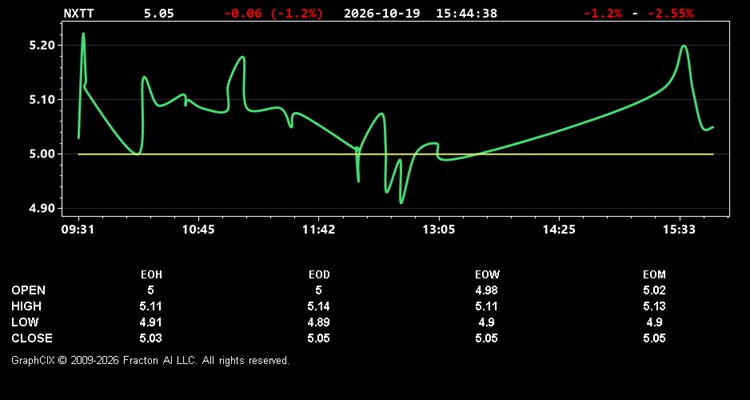750x400 pixels.
Task: Select EOM HIGH value 5.13
Action: (654, 306)
